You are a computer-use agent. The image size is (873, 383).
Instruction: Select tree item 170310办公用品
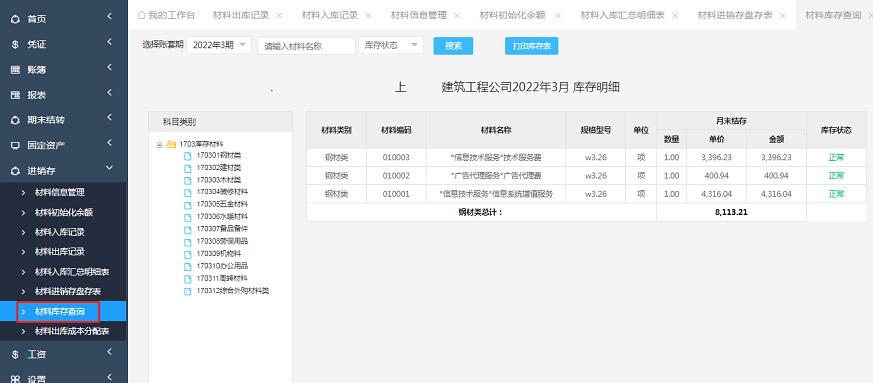click(222, 266)
